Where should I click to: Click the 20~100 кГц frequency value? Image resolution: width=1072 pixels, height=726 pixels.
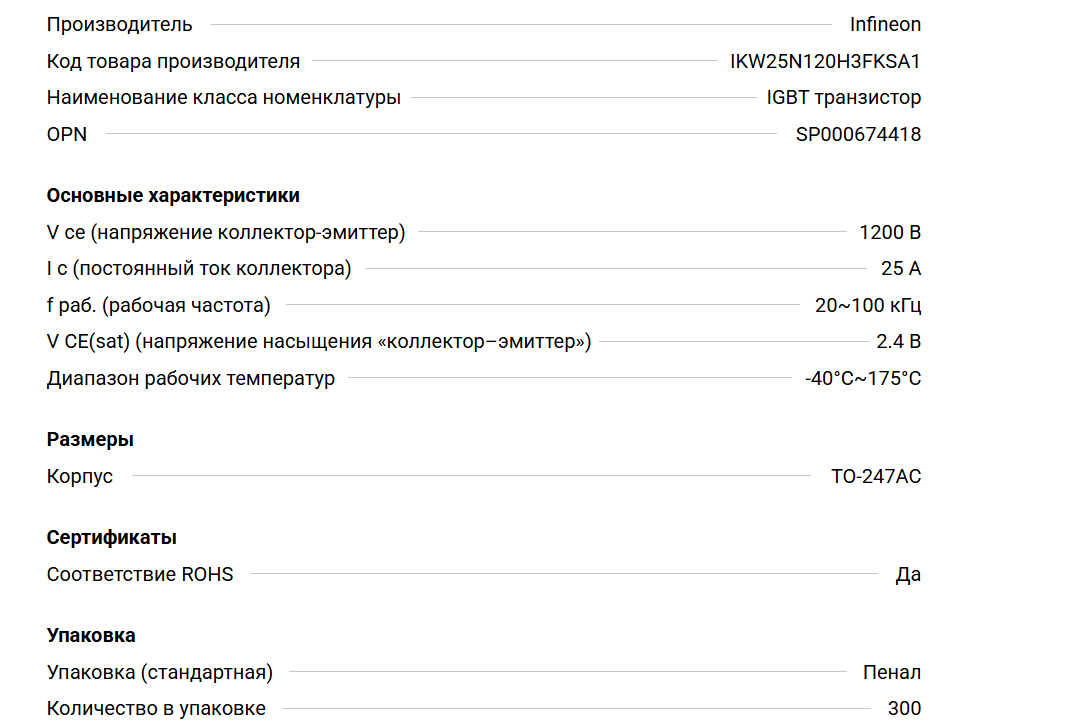[x=867, y=306]
